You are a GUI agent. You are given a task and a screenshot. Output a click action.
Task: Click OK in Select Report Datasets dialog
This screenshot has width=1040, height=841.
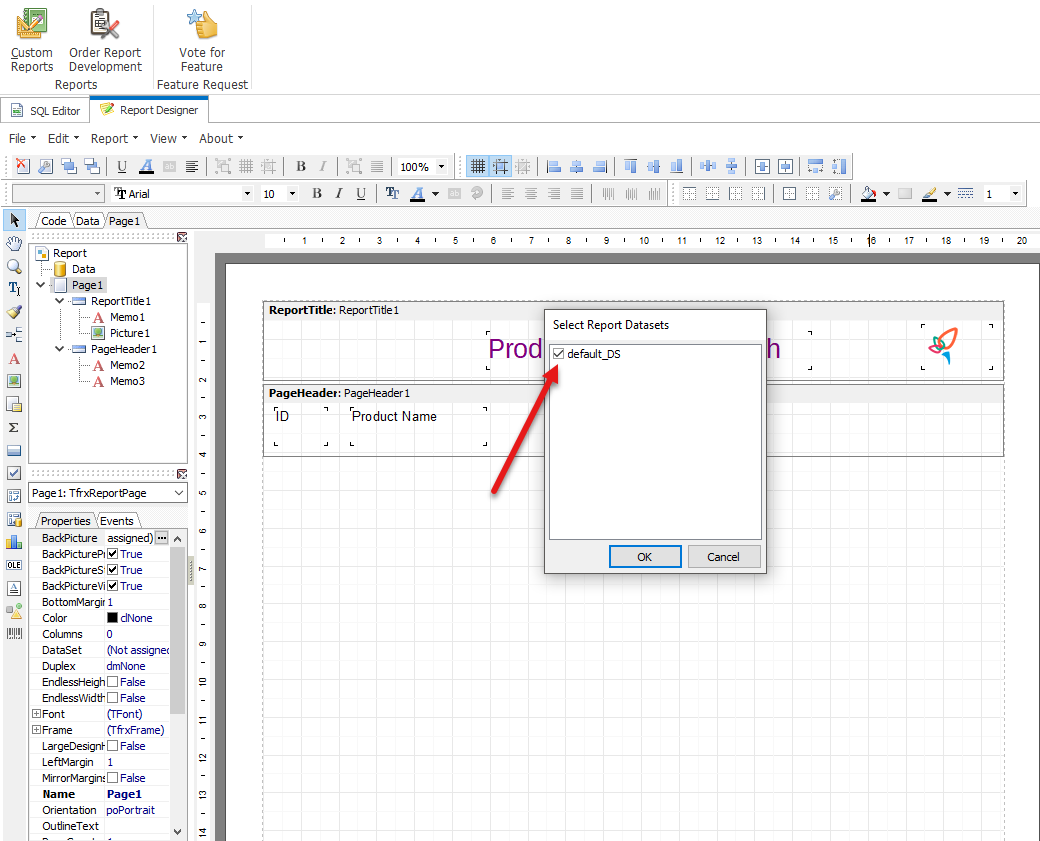coord(645,557)
